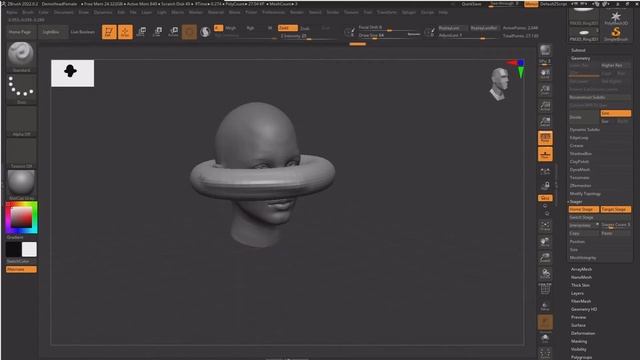Click the L.Sym local symmetry icon
Viewport: 640px width, 360px height.
545,172
